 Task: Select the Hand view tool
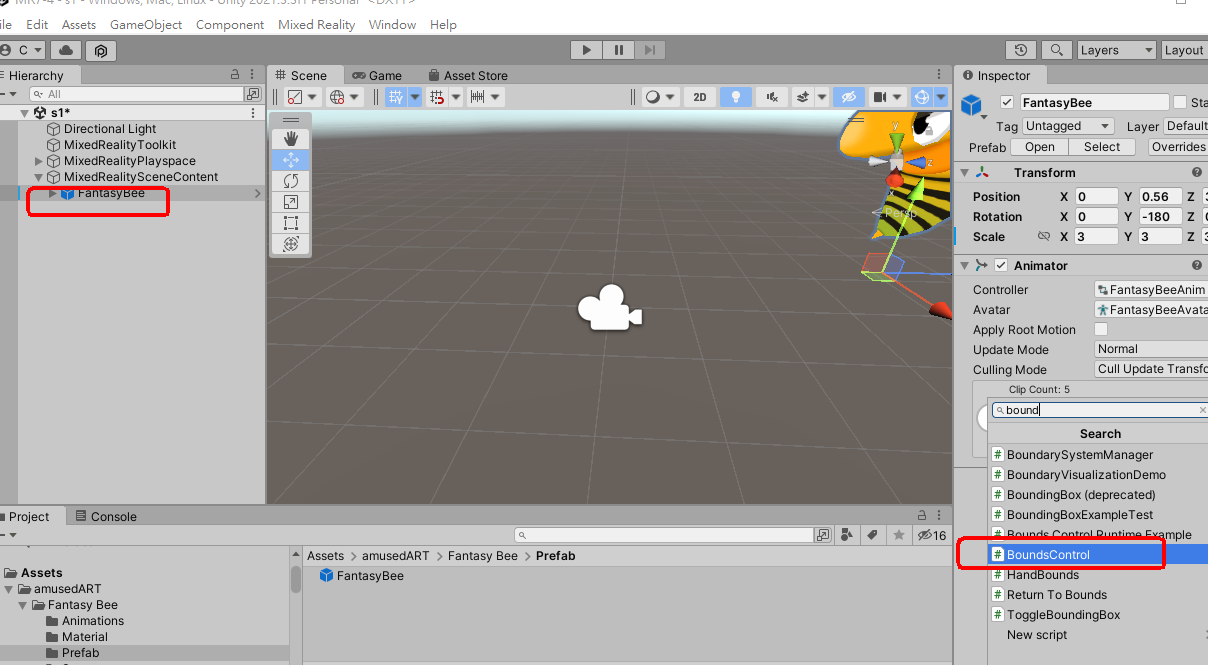pos(291,138)
